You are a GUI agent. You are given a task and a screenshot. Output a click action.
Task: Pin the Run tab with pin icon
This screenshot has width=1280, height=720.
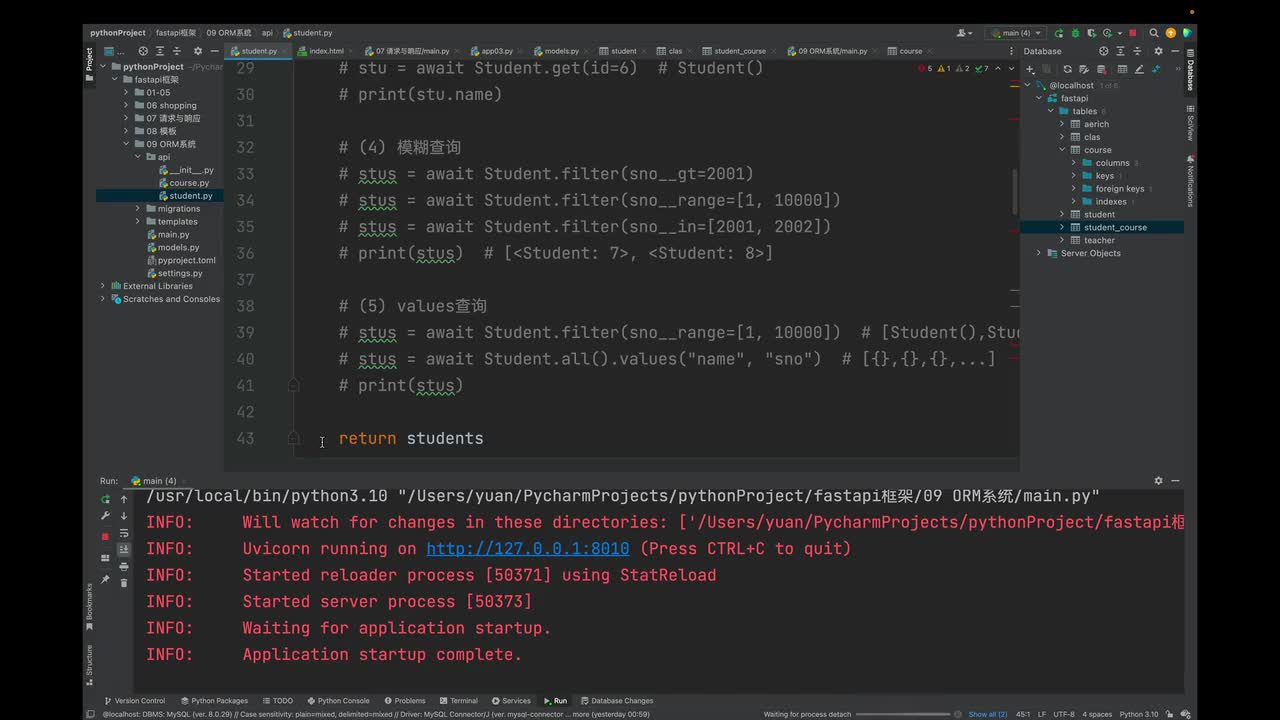point(105,579)
